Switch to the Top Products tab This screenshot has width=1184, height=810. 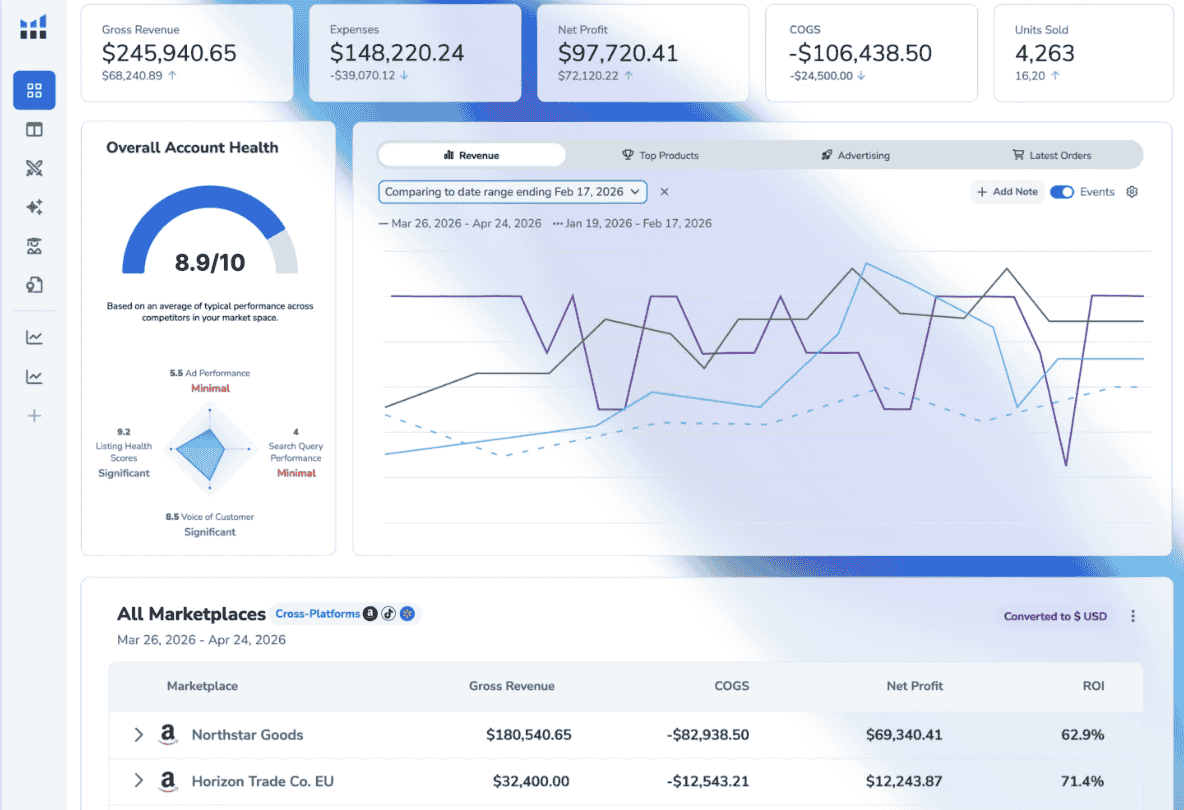click(x=661, y=155)
